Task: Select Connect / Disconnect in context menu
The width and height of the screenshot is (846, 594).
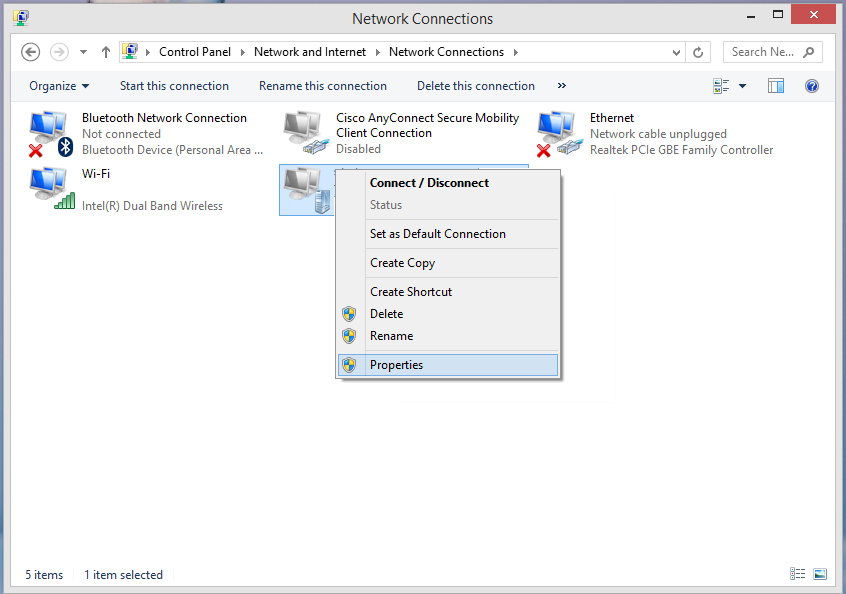Action: point(429,183)
